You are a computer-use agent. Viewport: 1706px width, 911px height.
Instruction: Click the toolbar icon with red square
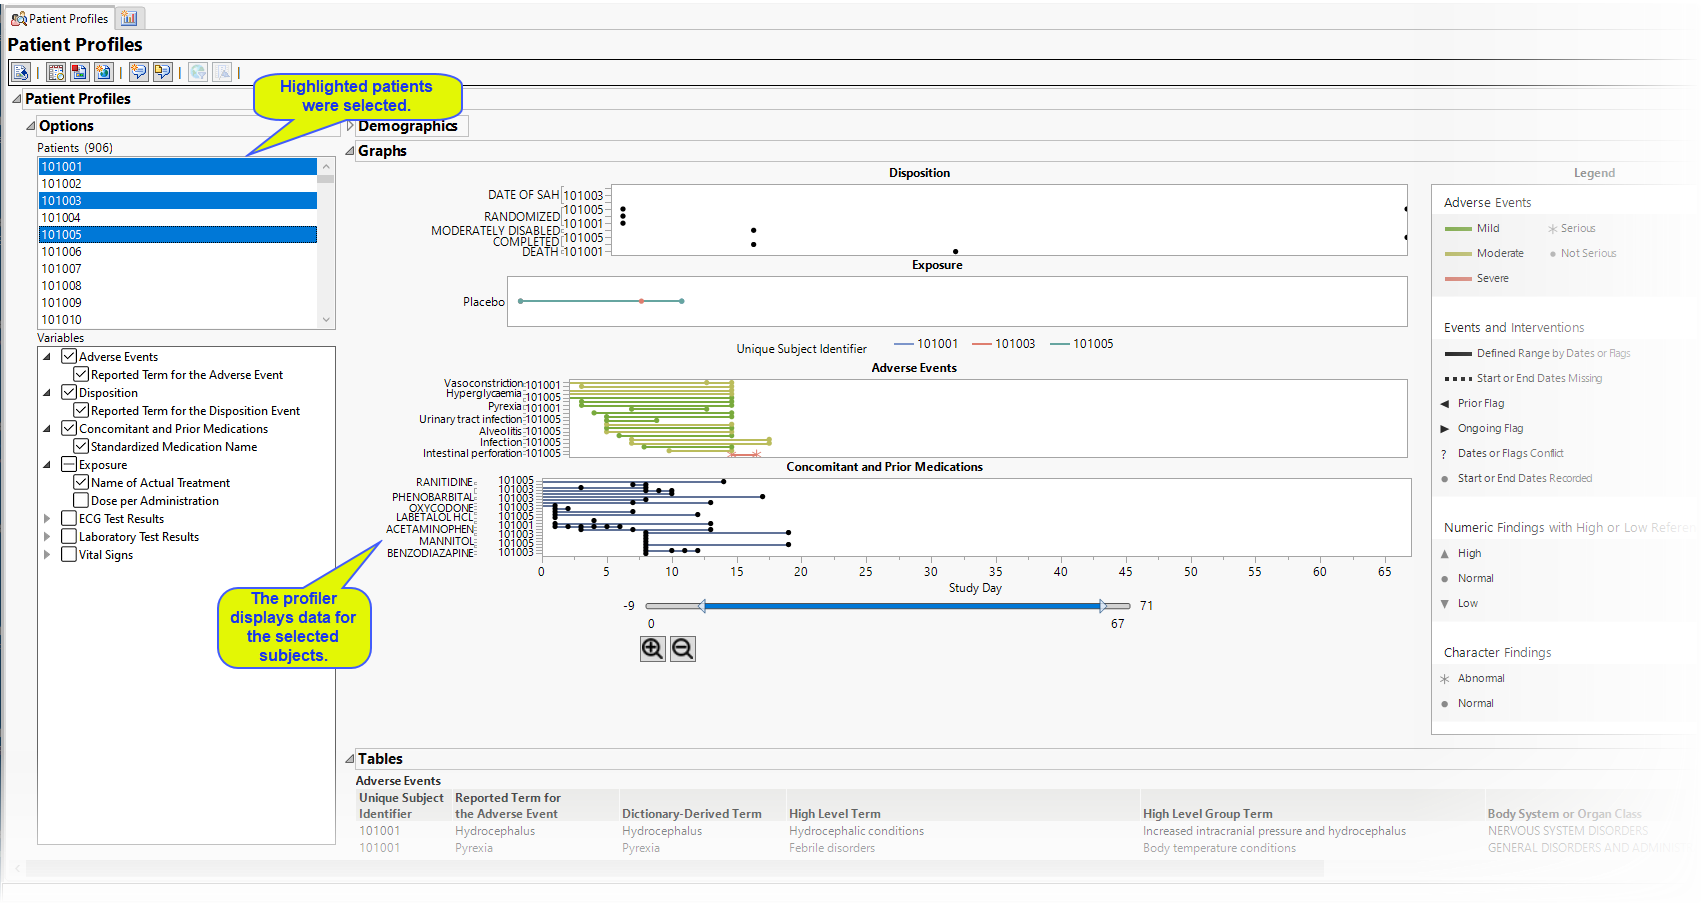[x=79, y=72]
